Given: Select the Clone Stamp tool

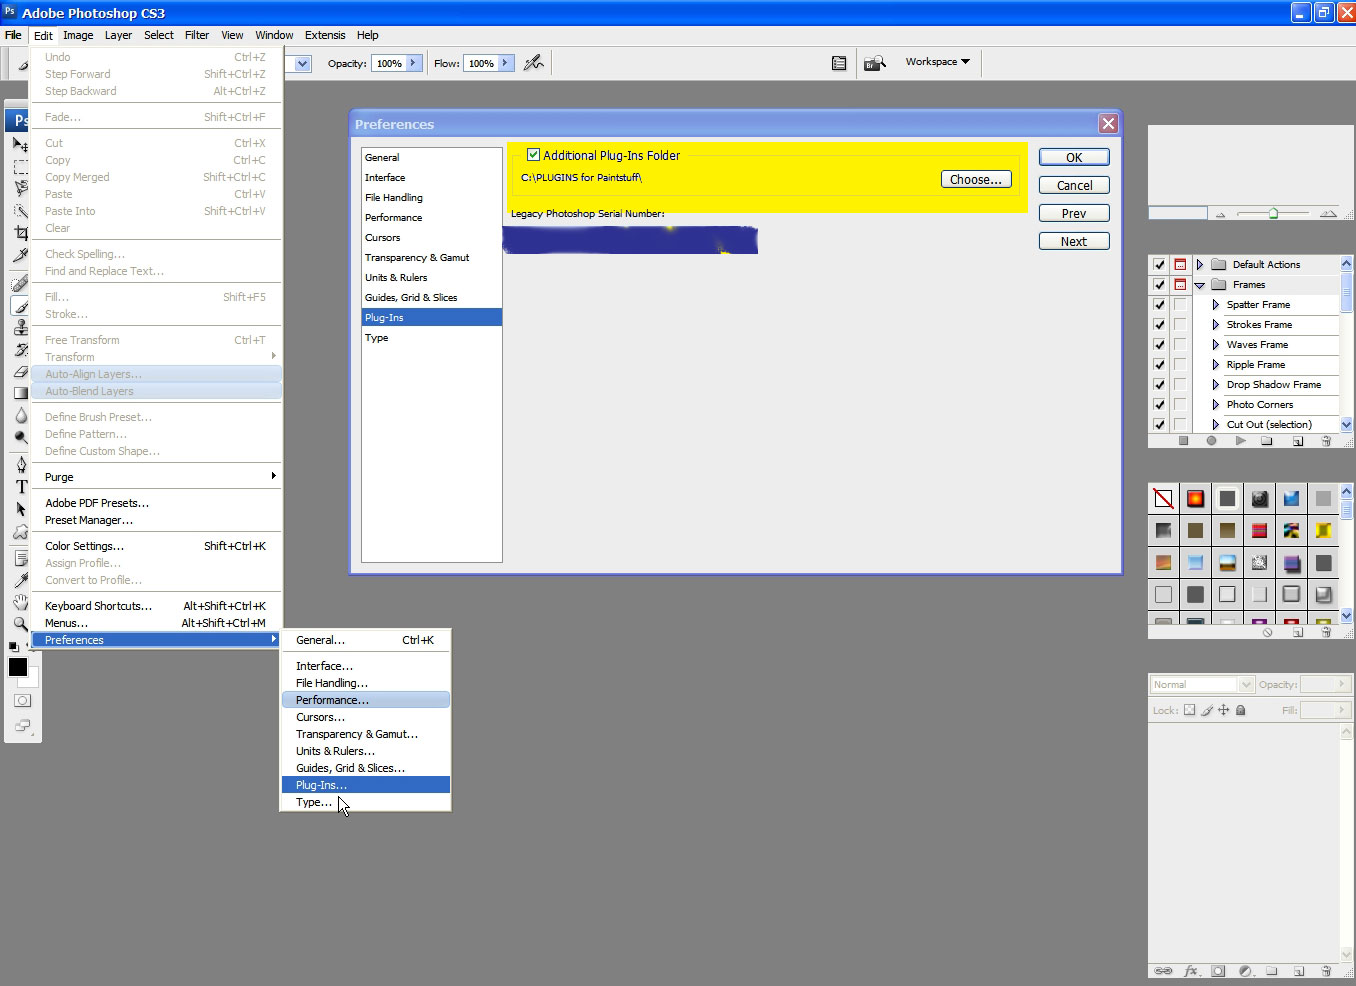Looking at the screenshot, I should coord(20,327).
